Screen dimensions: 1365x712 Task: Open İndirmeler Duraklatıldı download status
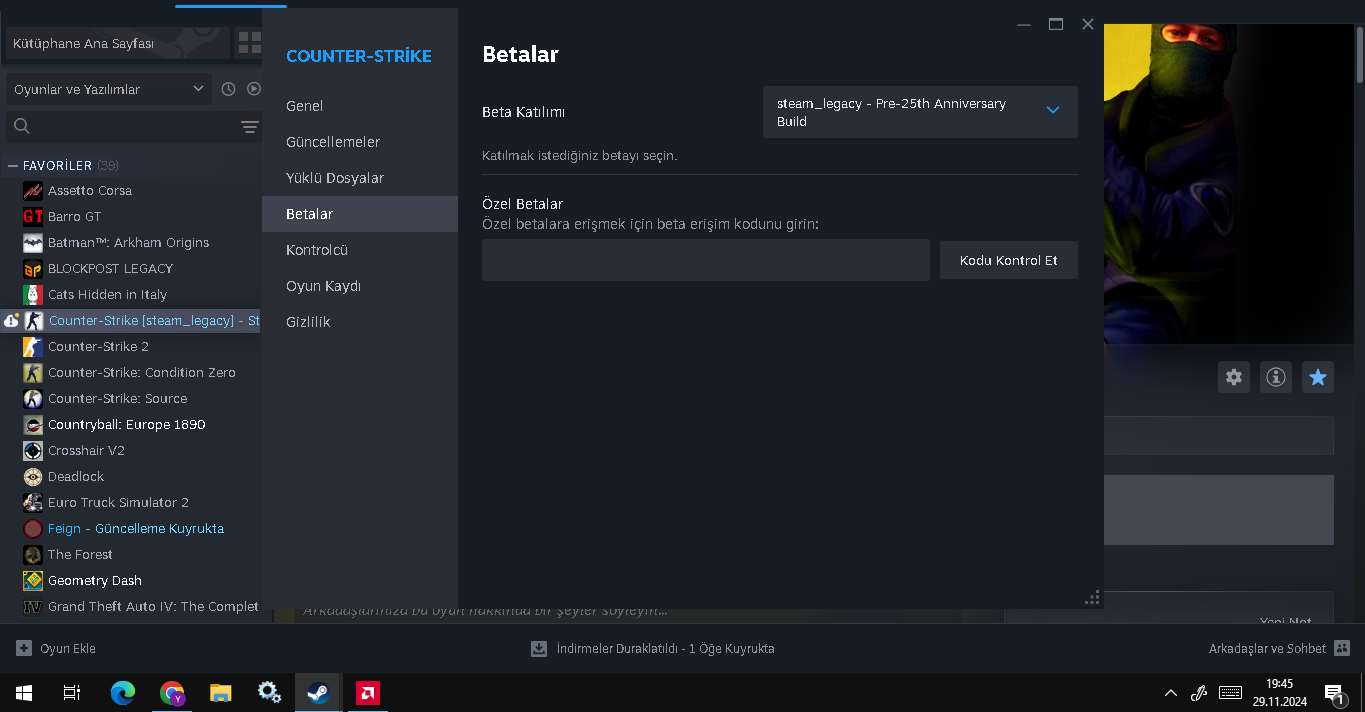pyautogui.click(x=665, y=648)
